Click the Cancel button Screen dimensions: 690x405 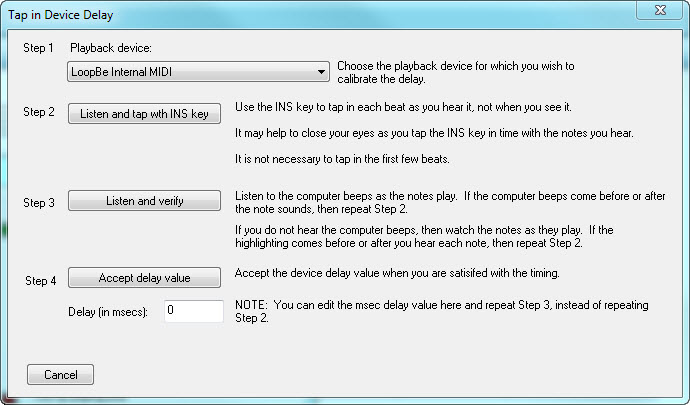click(x=60, y=375)
